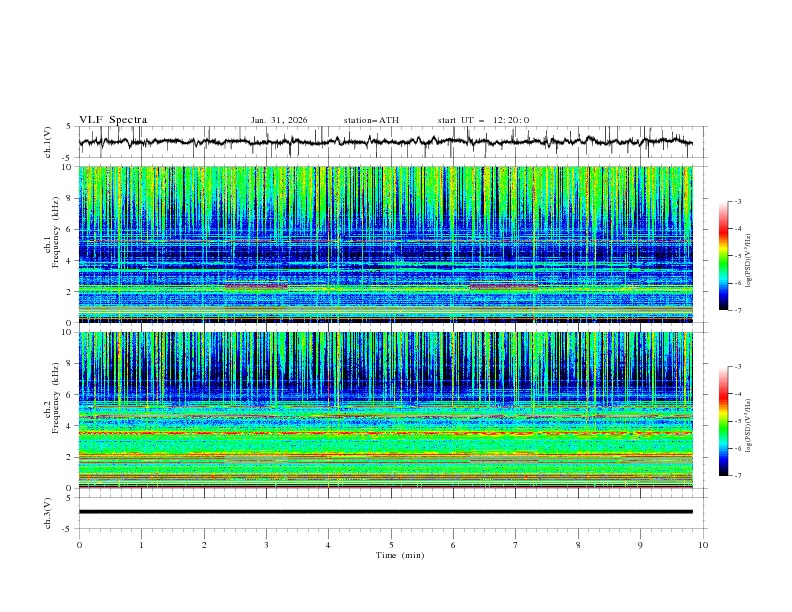Click the "ch.3(V)" axis label
The image size is (792, 612).
(x=48, y=513)
